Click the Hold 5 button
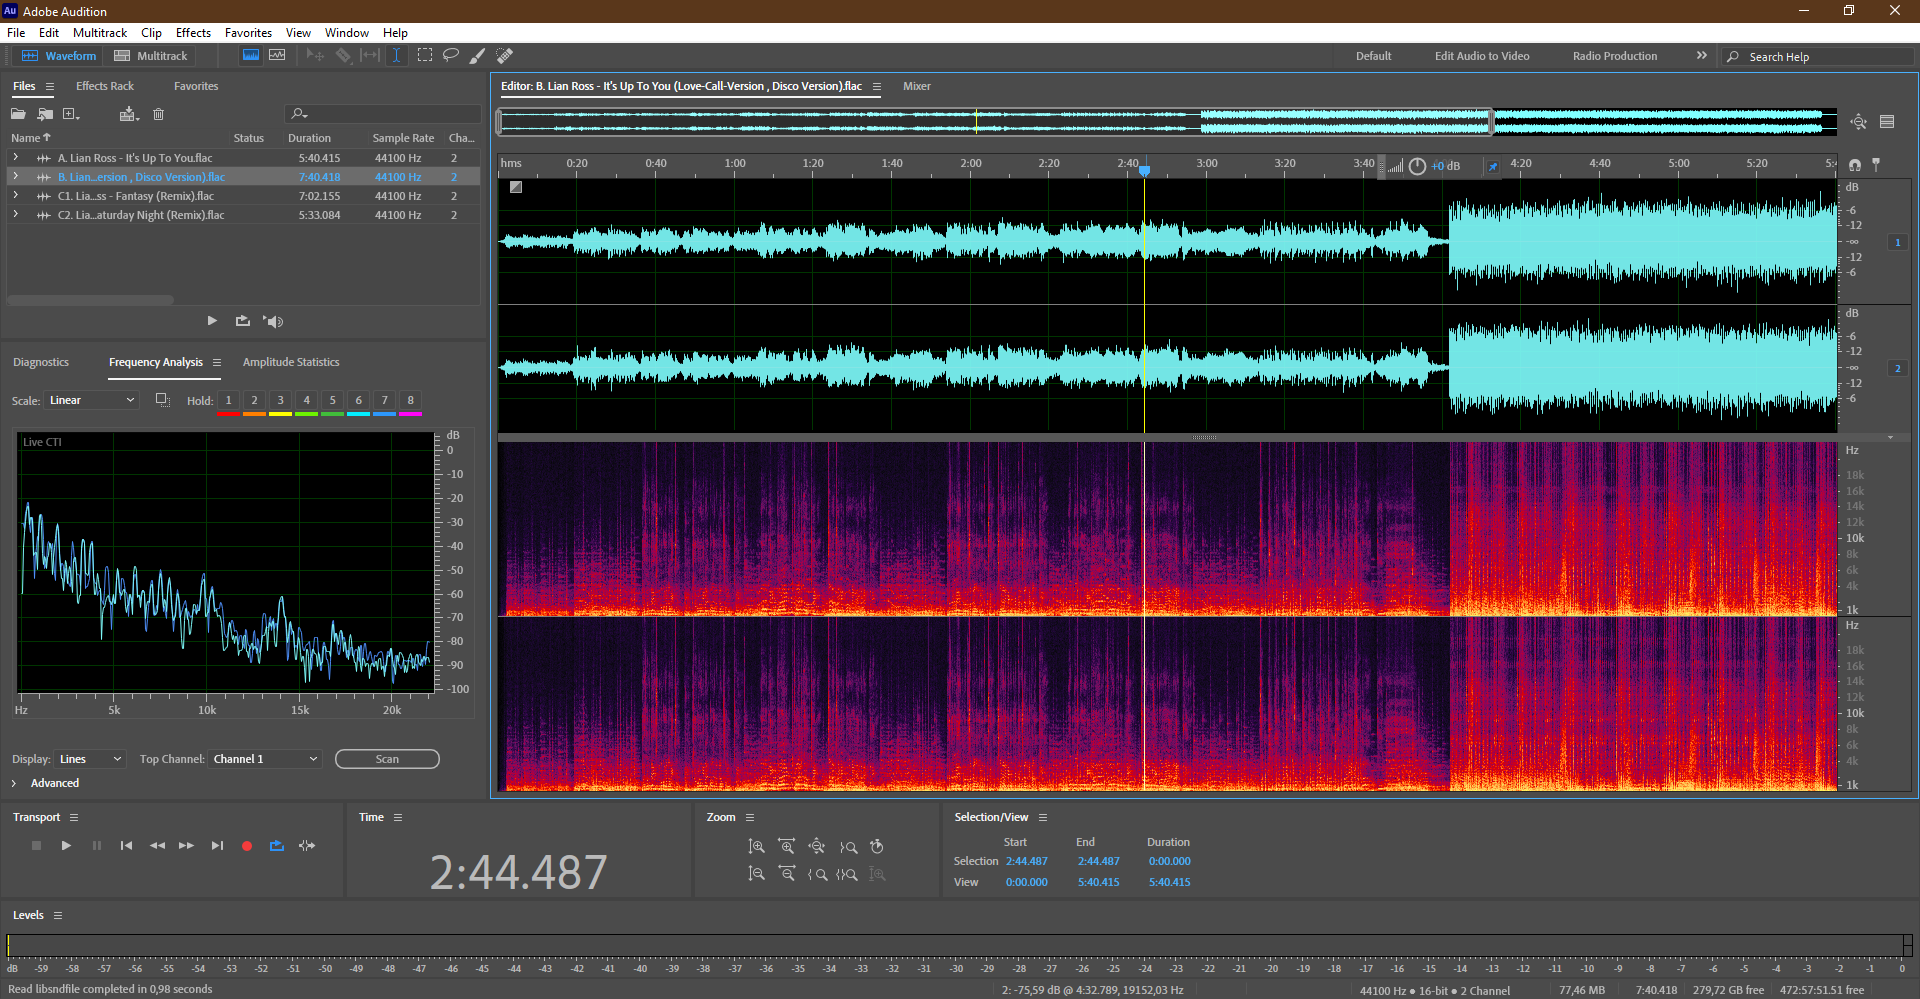 point(332,401)
